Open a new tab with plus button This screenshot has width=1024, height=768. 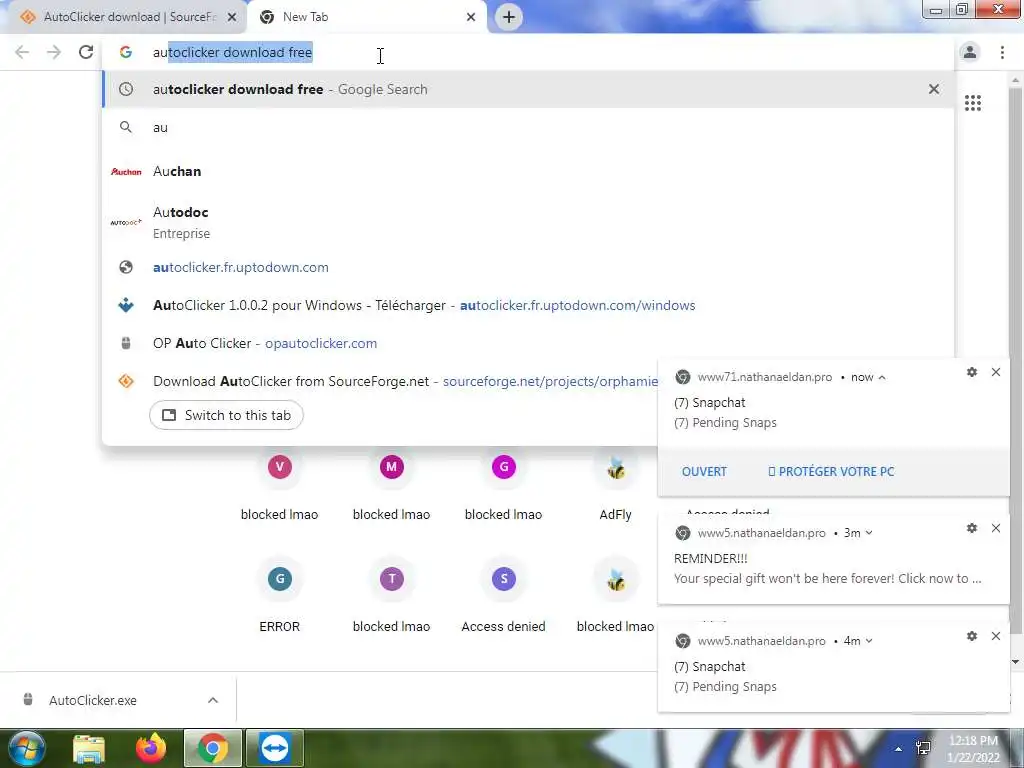point(509,17)
